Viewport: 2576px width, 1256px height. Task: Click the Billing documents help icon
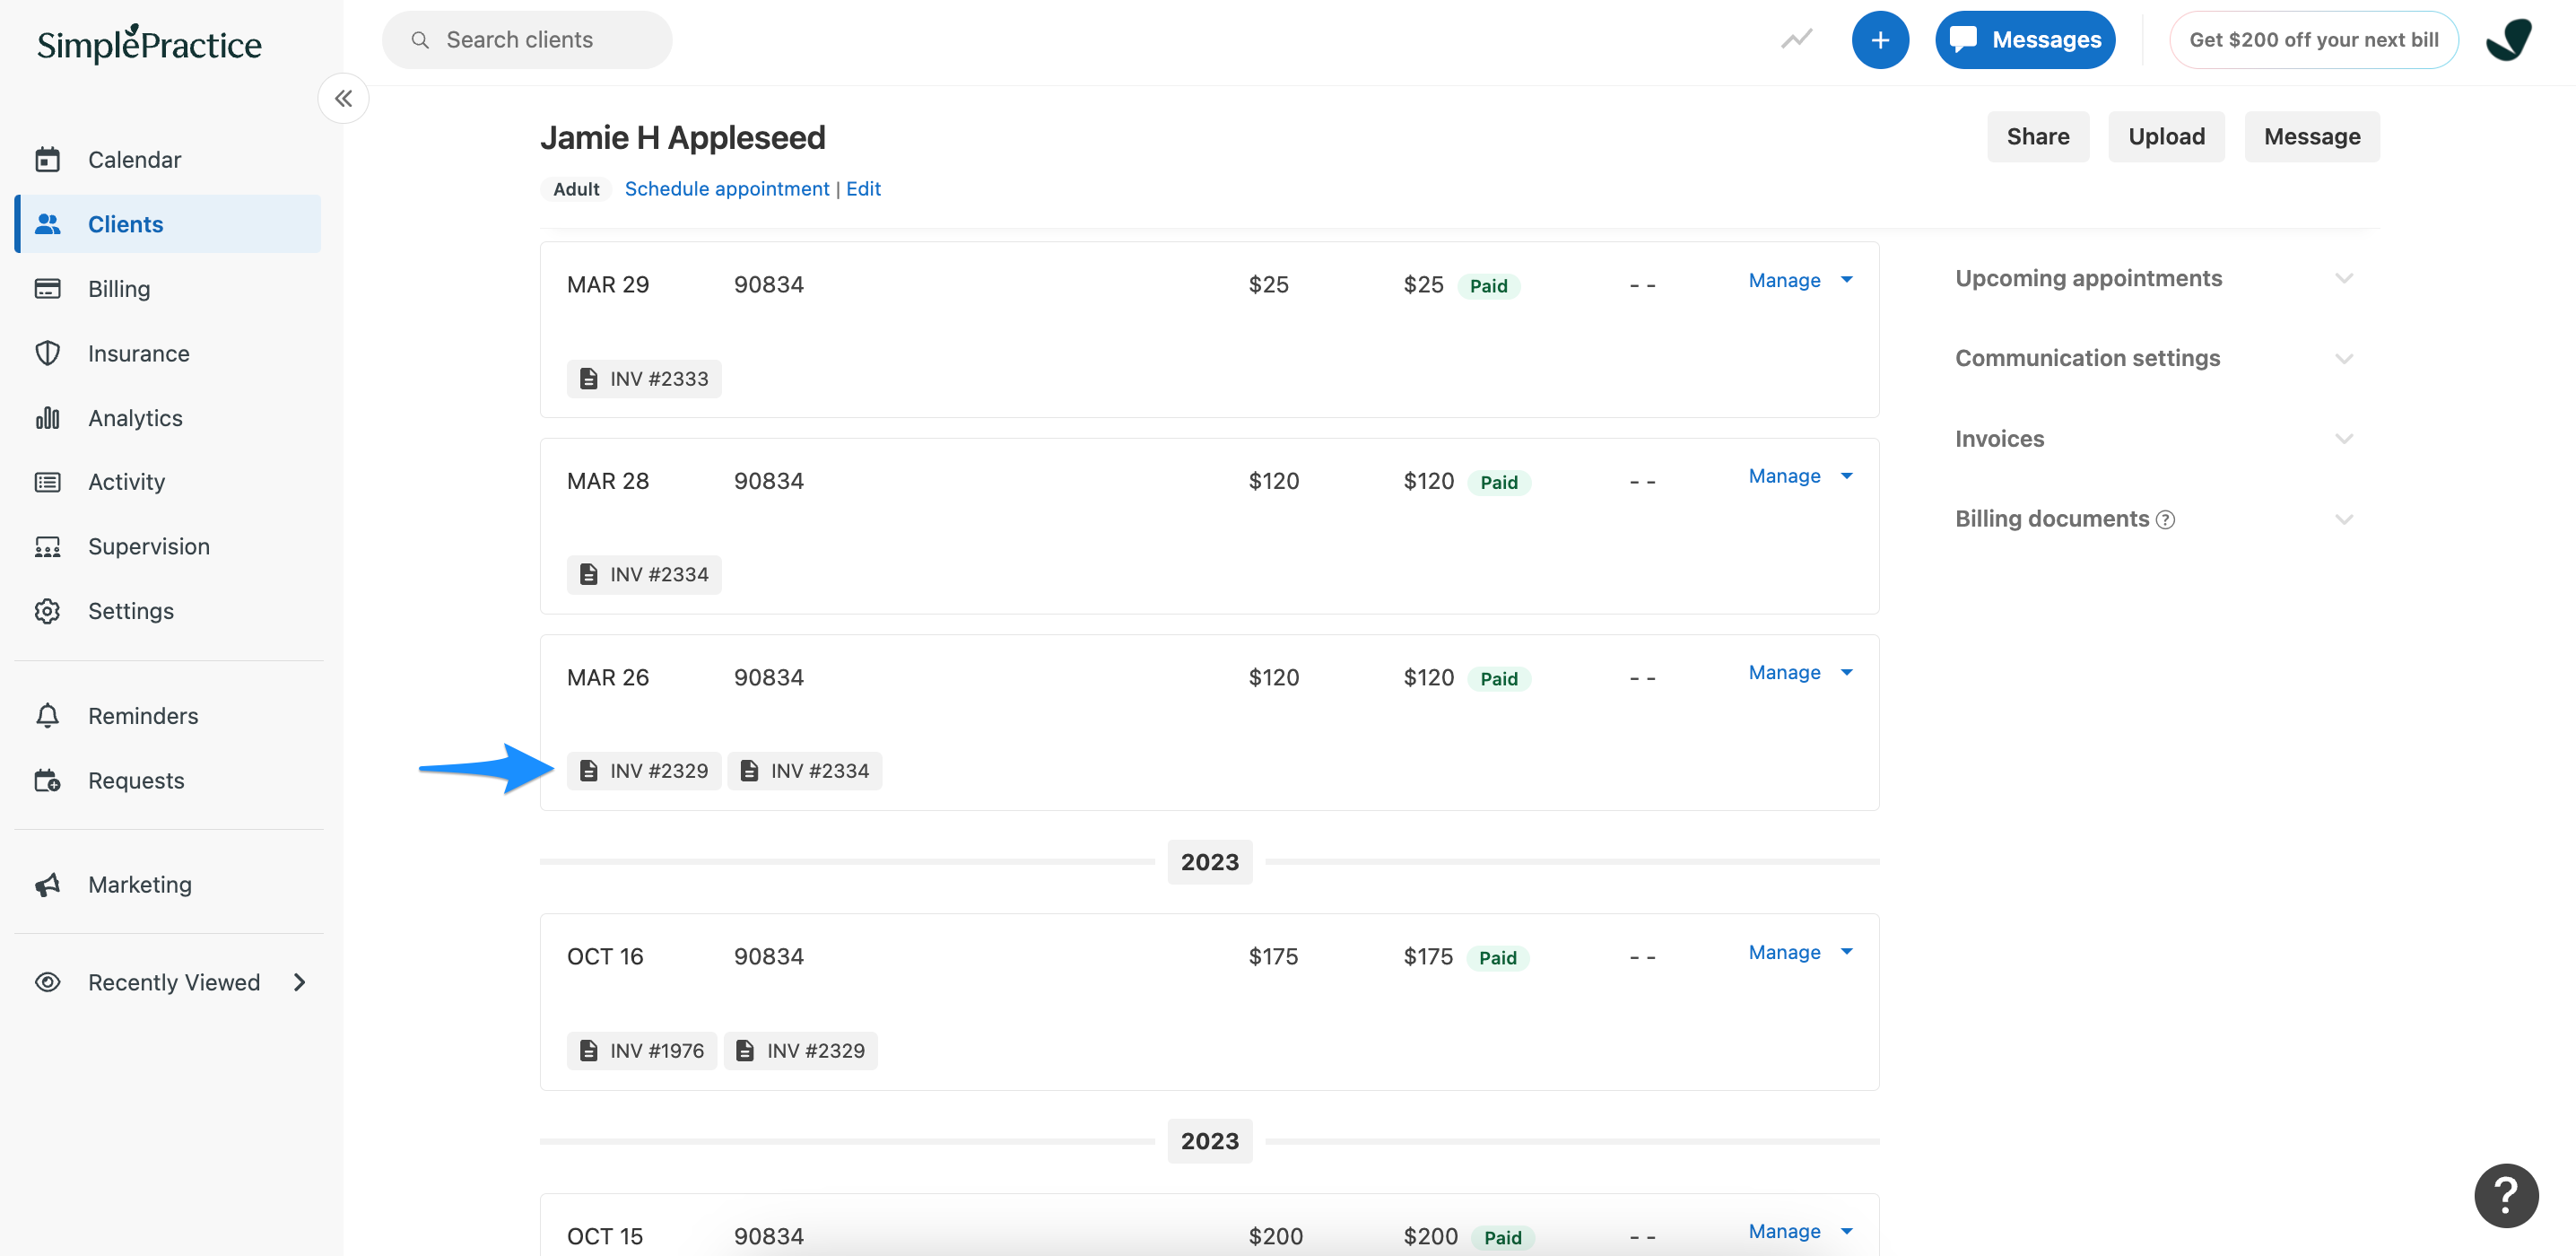point(2166,519)
